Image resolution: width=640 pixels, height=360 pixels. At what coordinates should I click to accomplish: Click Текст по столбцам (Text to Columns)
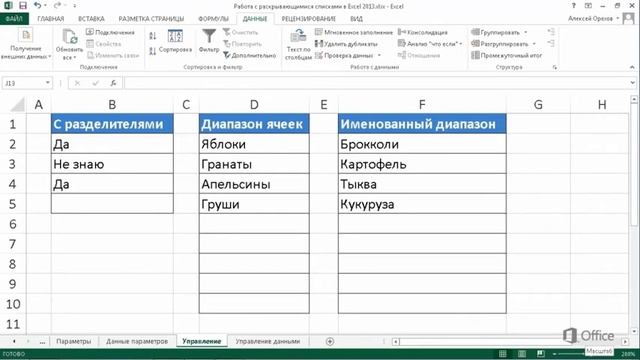(x=298, y=45)
